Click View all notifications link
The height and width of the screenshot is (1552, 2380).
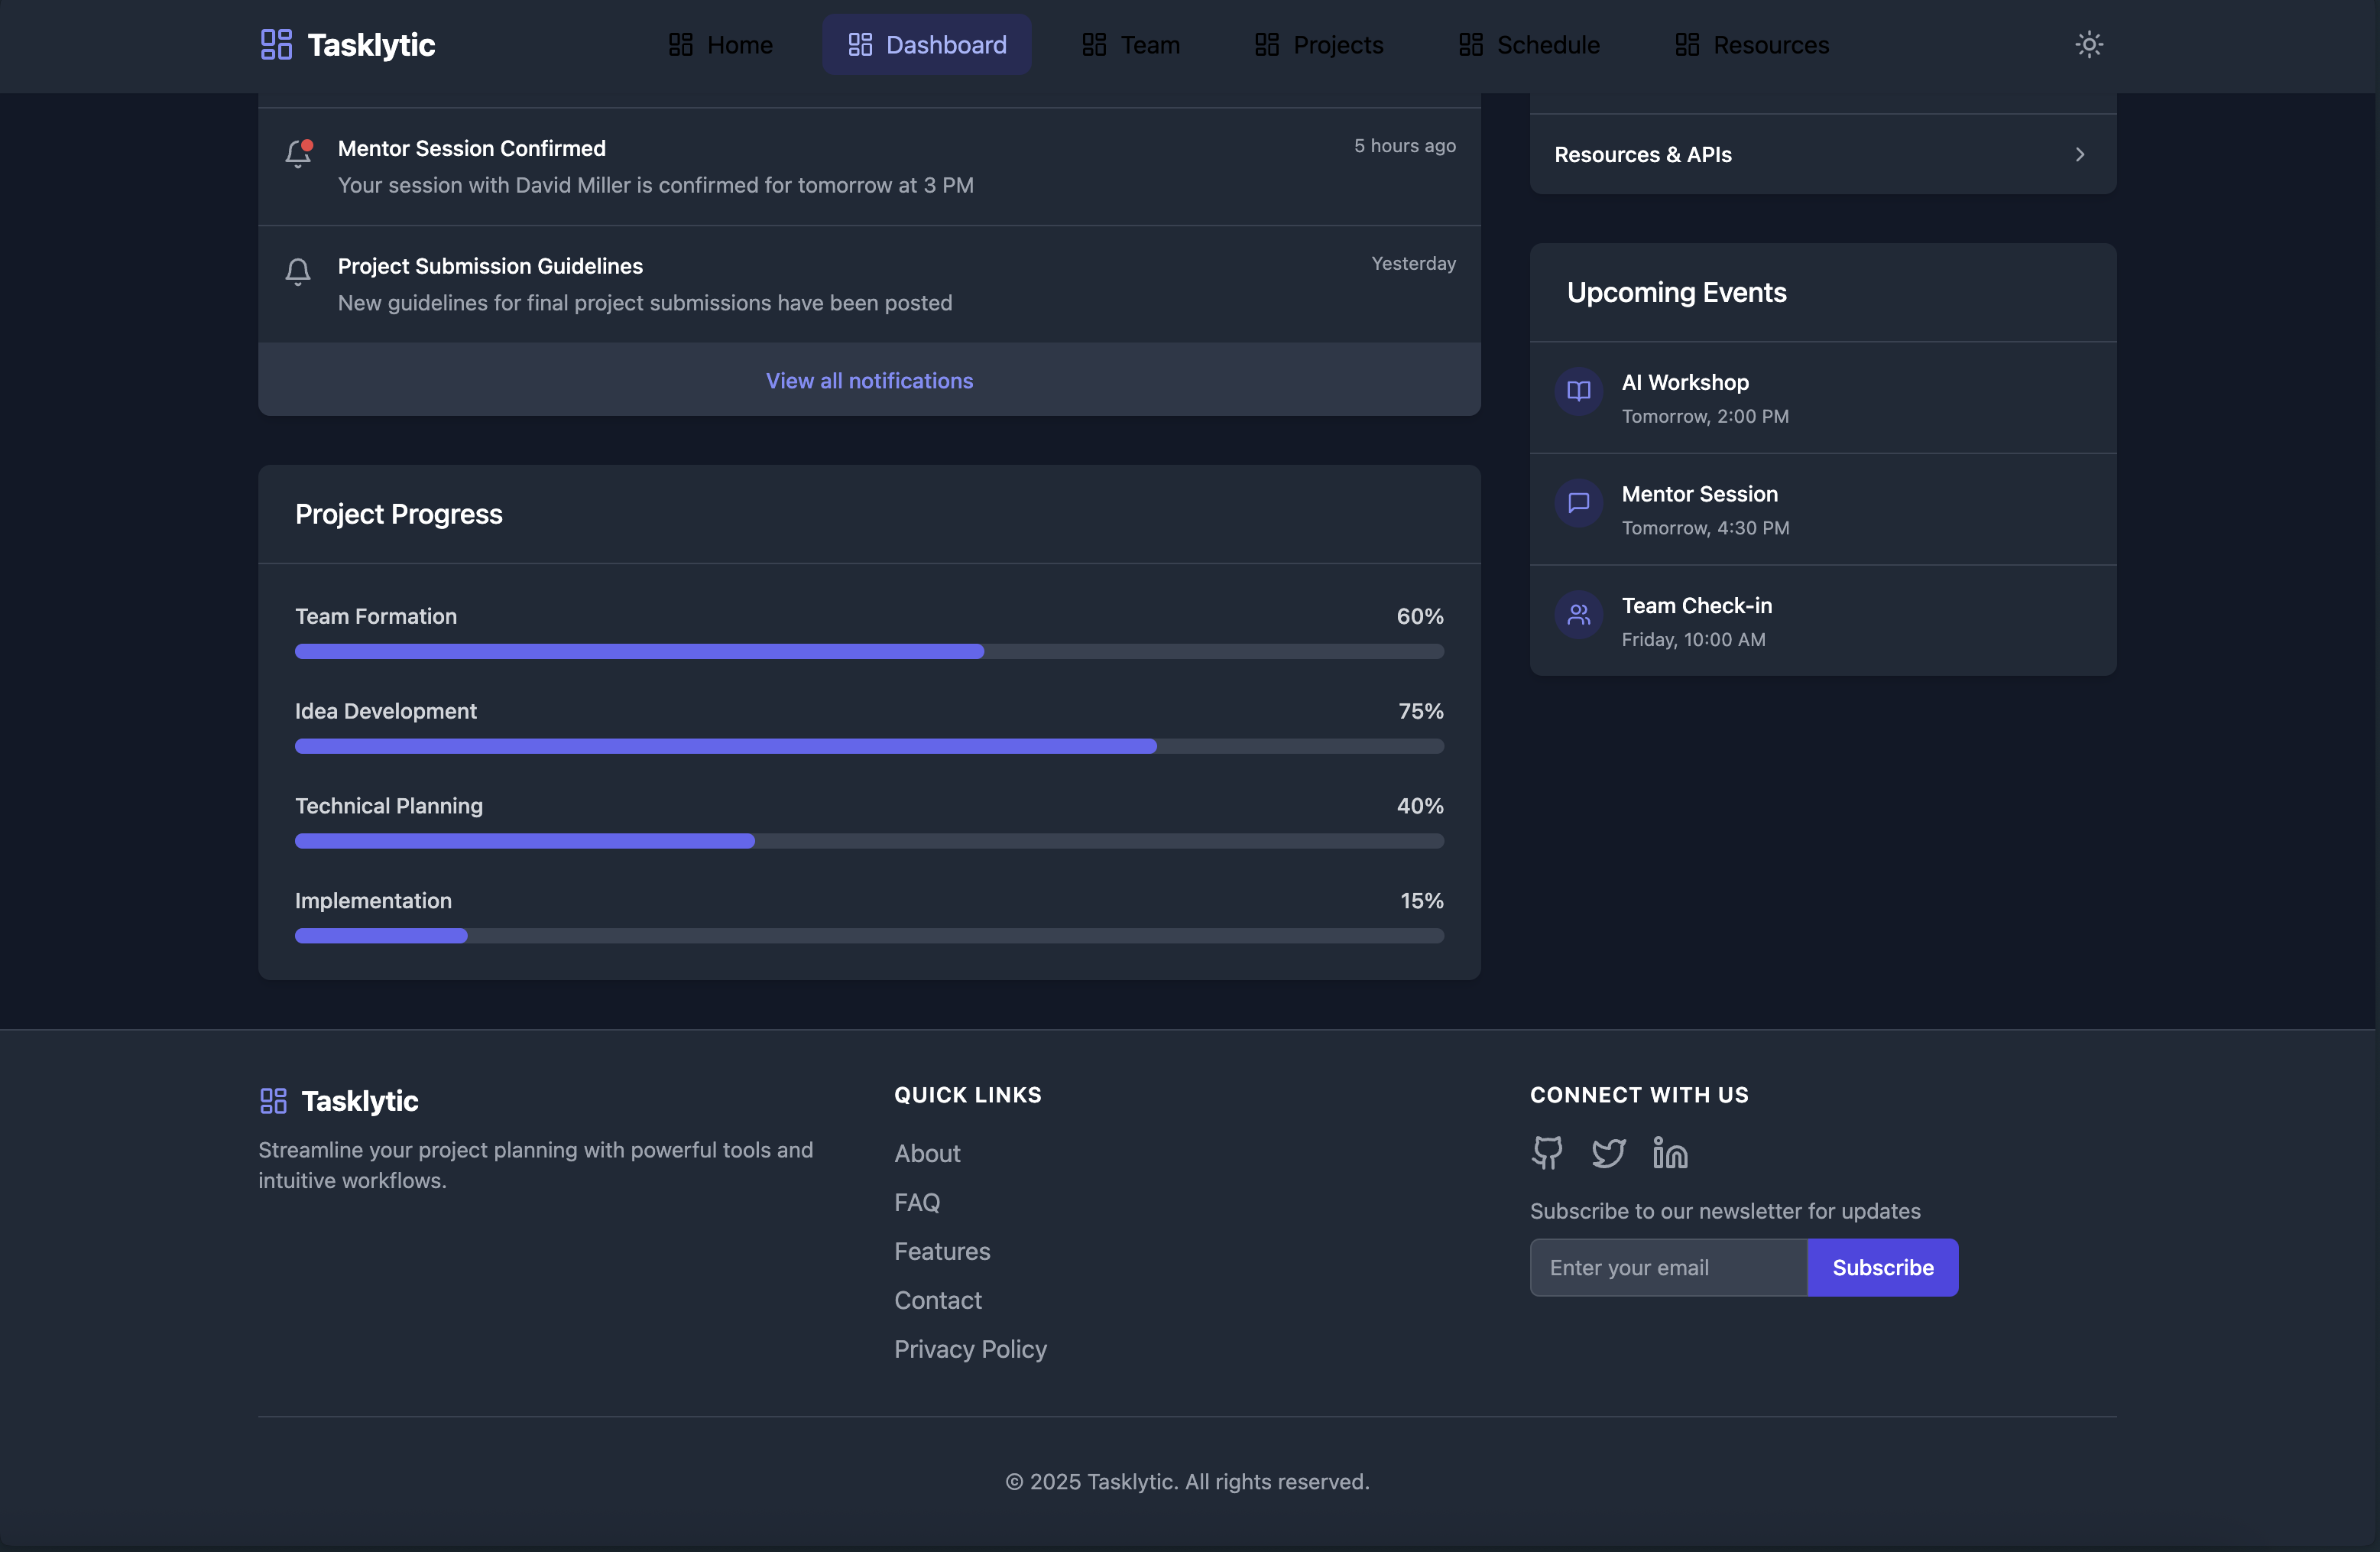869,381
